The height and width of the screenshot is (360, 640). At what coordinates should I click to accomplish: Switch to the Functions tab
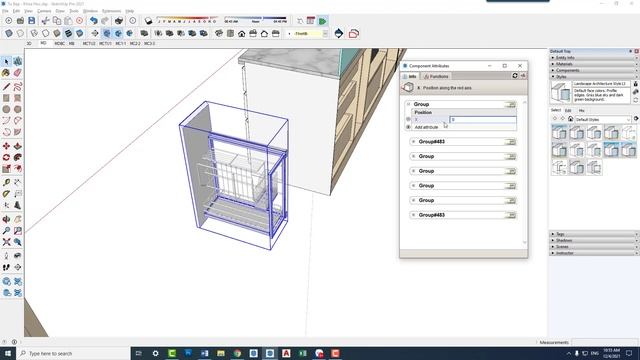436,76
